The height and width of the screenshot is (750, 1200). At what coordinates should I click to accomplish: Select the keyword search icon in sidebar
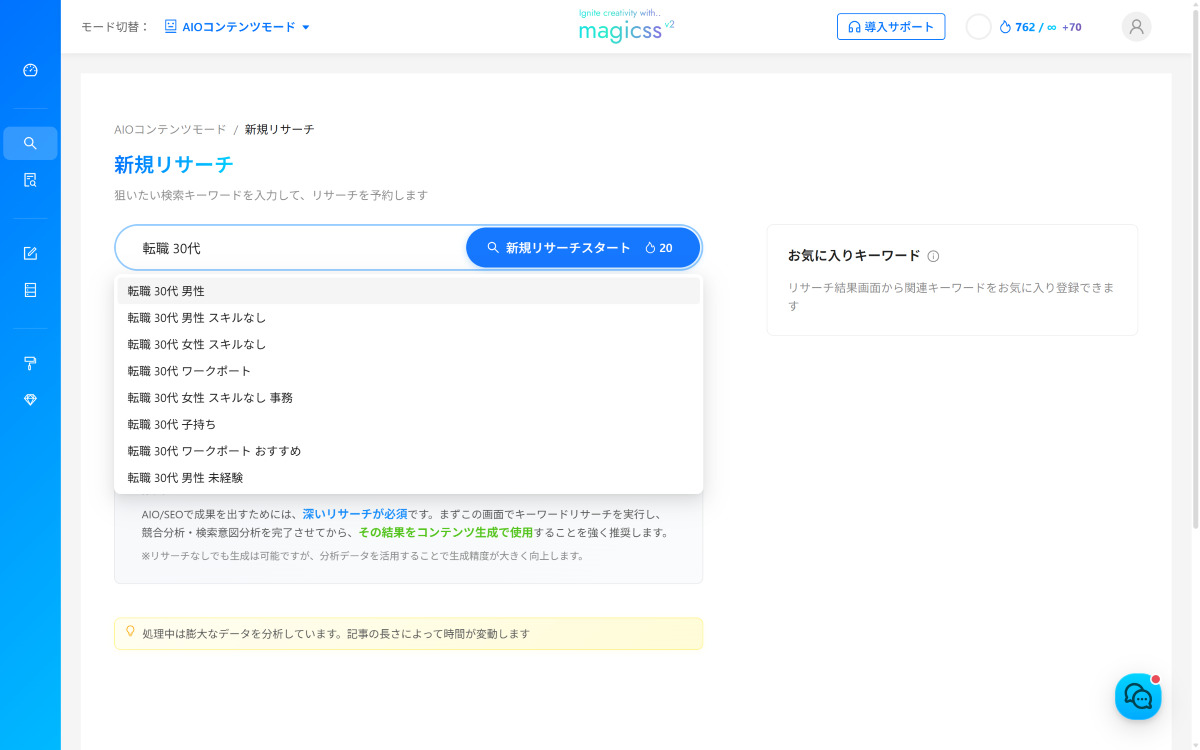[30, 143]
